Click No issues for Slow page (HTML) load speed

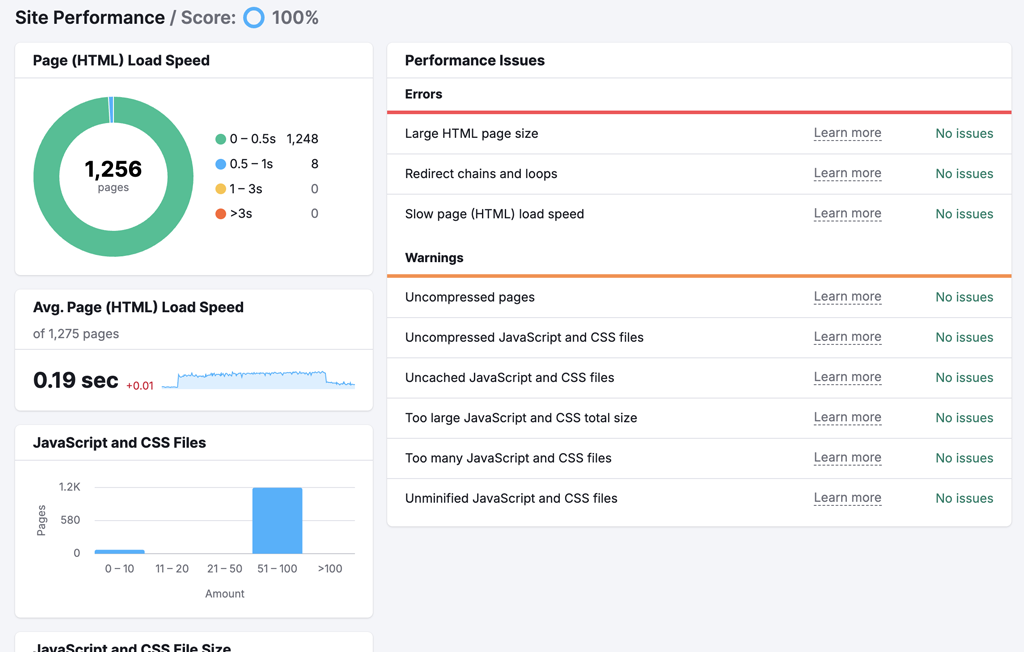pos(964,214)
